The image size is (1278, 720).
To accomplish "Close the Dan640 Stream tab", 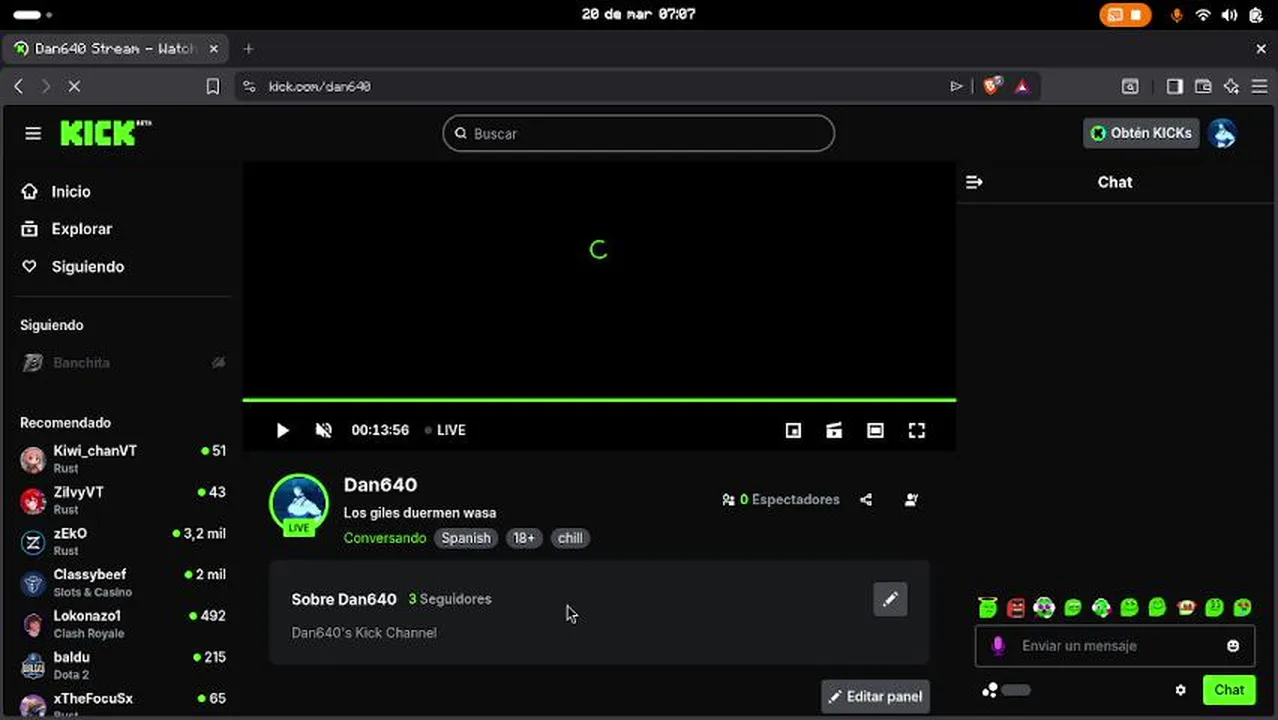I will 213,48.
